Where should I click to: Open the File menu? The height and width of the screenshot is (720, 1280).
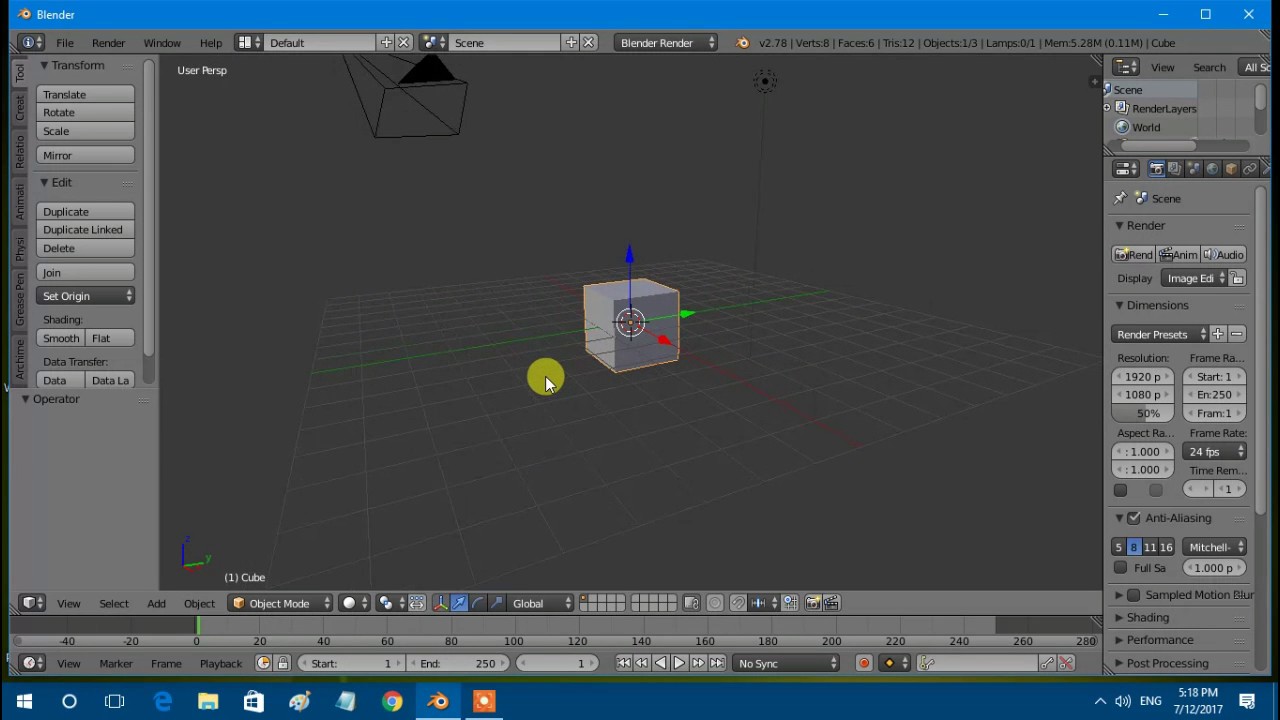click(x=65, y=43)
